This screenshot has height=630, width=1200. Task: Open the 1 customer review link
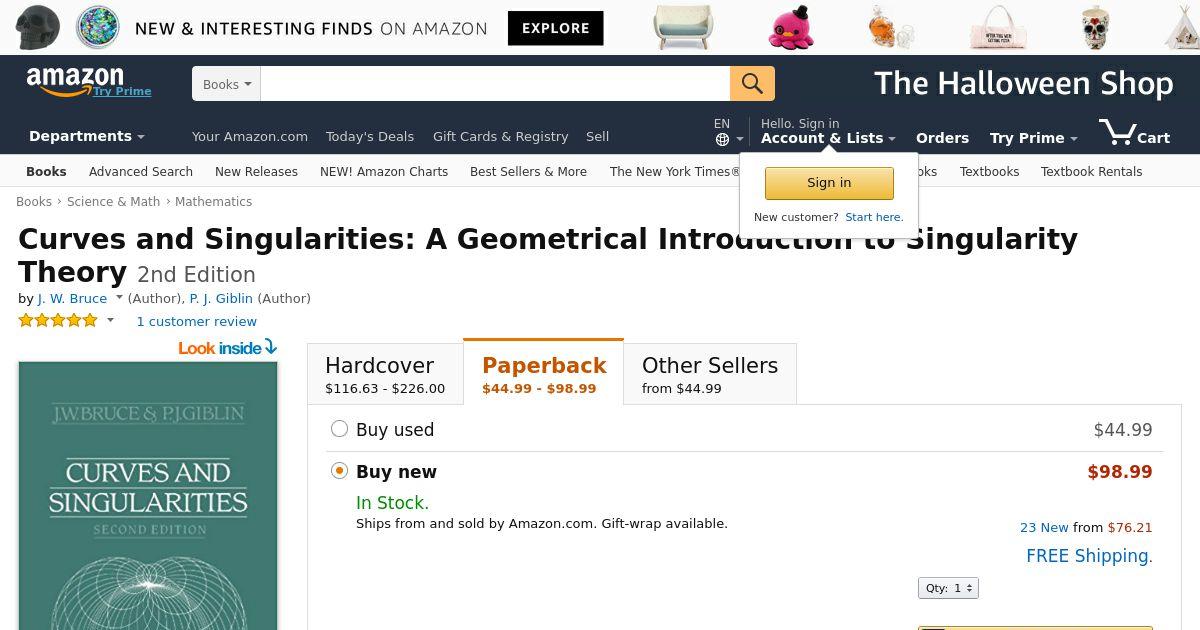[x=196, y=322]
